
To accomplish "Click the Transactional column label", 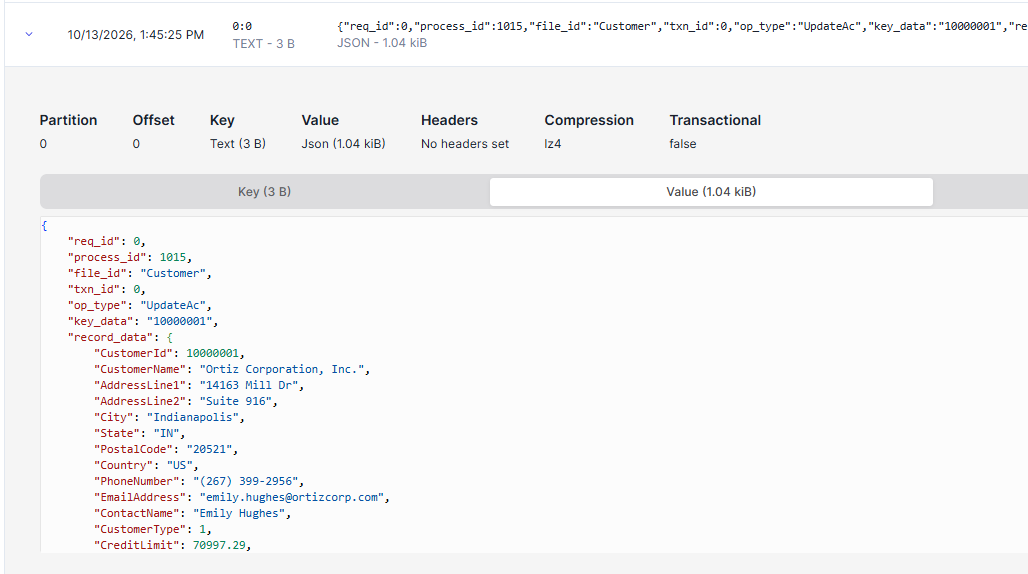I will click(x=715, y=121).
